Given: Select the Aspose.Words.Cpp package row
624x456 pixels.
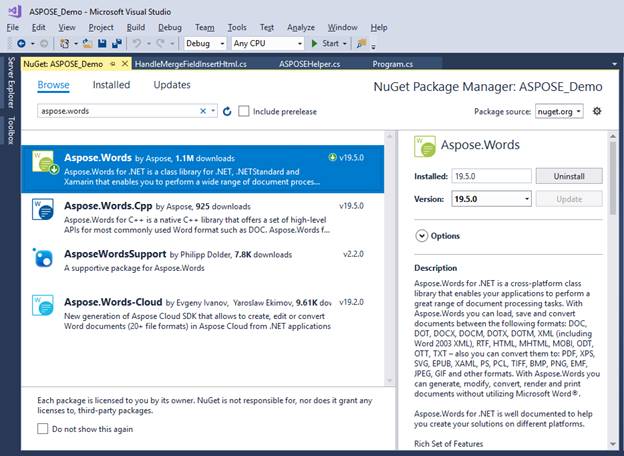Looking at the screenshot, I should tap(203, 217).
